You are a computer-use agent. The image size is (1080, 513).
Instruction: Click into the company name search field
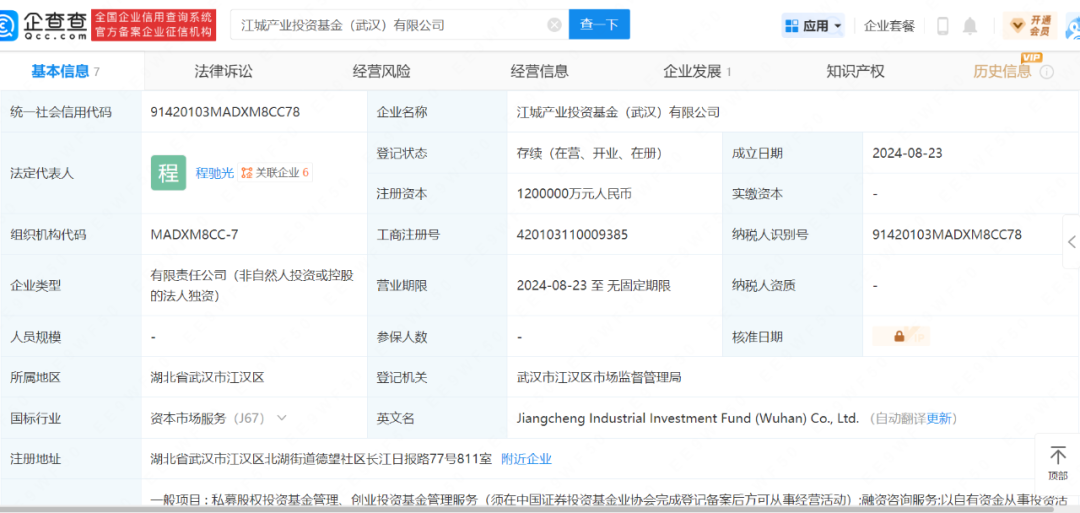click(390, 25)
